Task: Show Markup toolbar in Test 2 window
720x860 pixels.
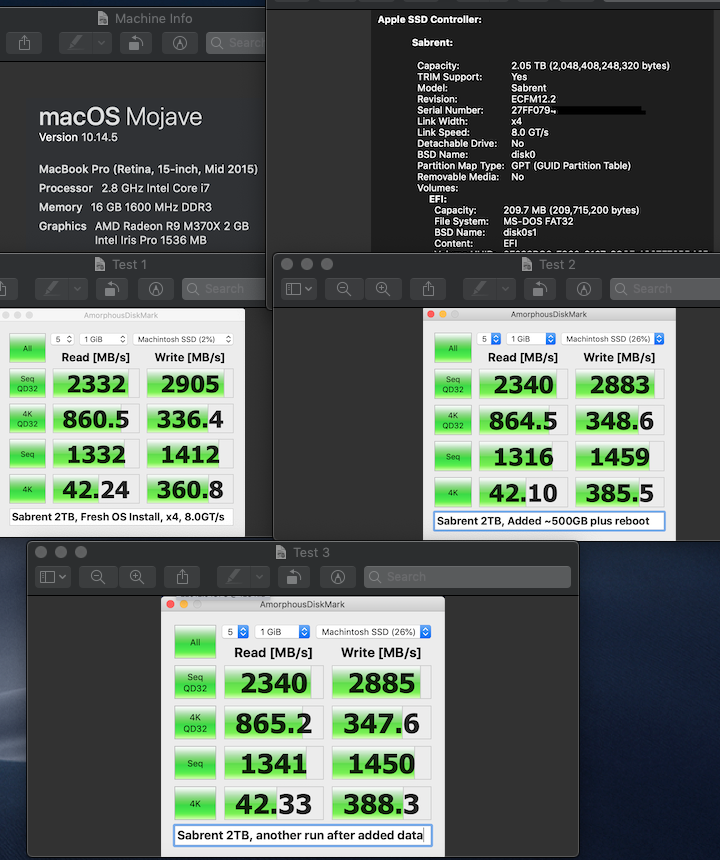Action: click(x=583, y=288)
